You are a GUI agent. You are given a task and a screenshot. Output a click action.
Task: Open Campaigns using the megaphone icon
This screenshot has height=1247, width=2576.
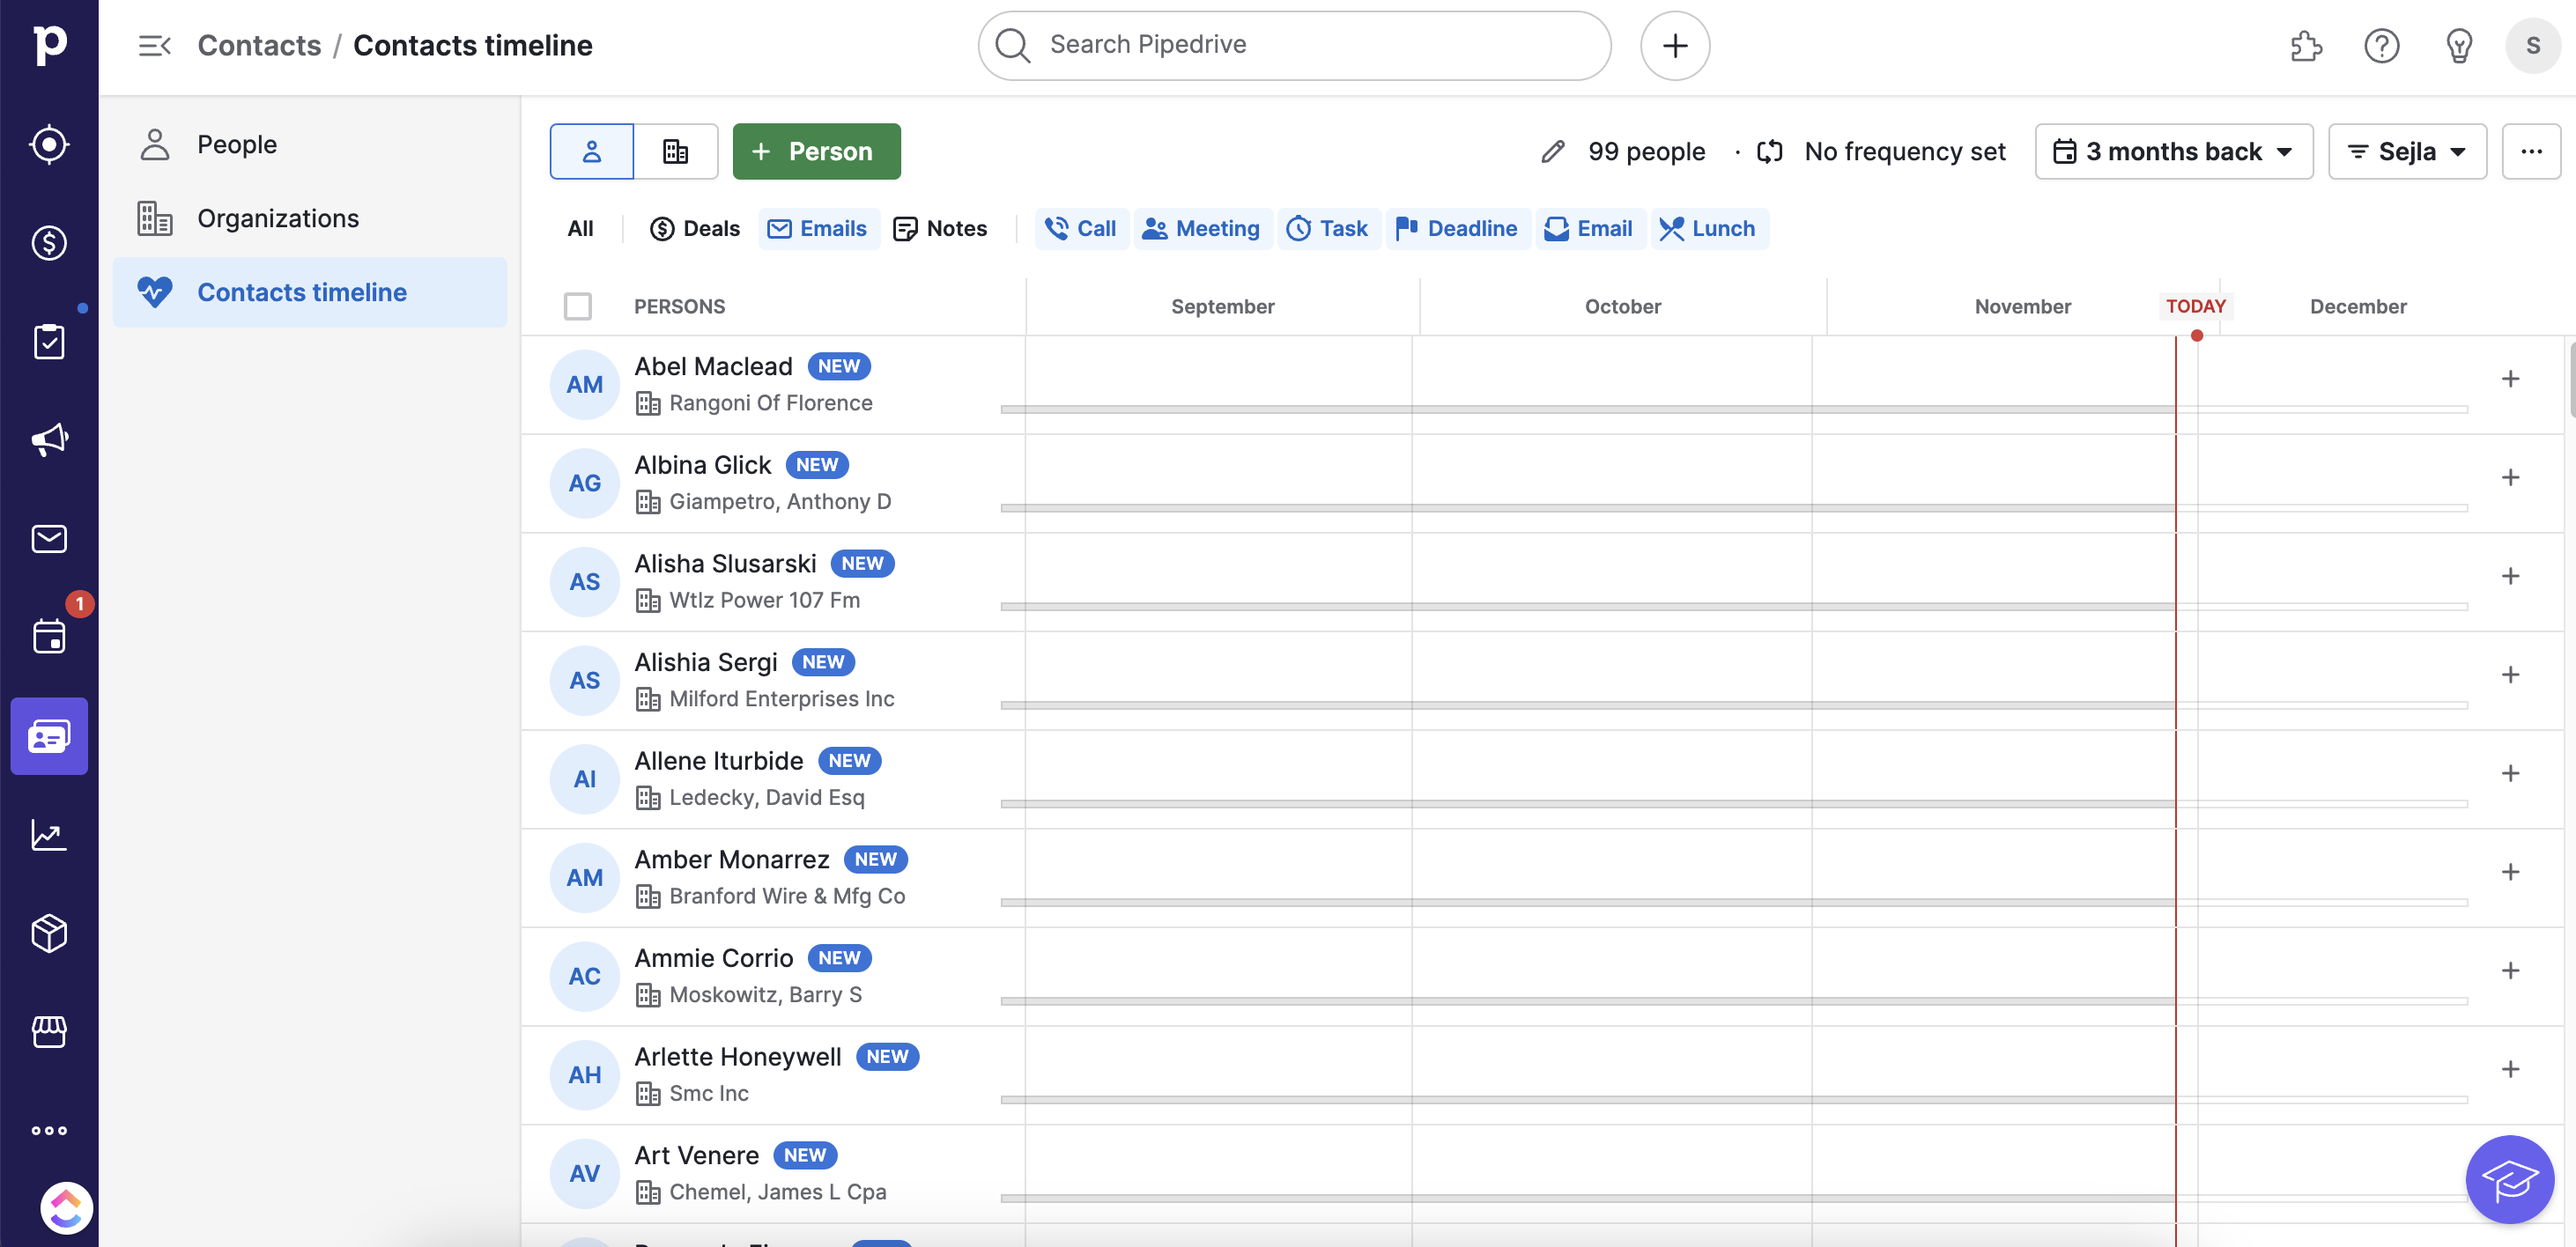tap(49, 439)
